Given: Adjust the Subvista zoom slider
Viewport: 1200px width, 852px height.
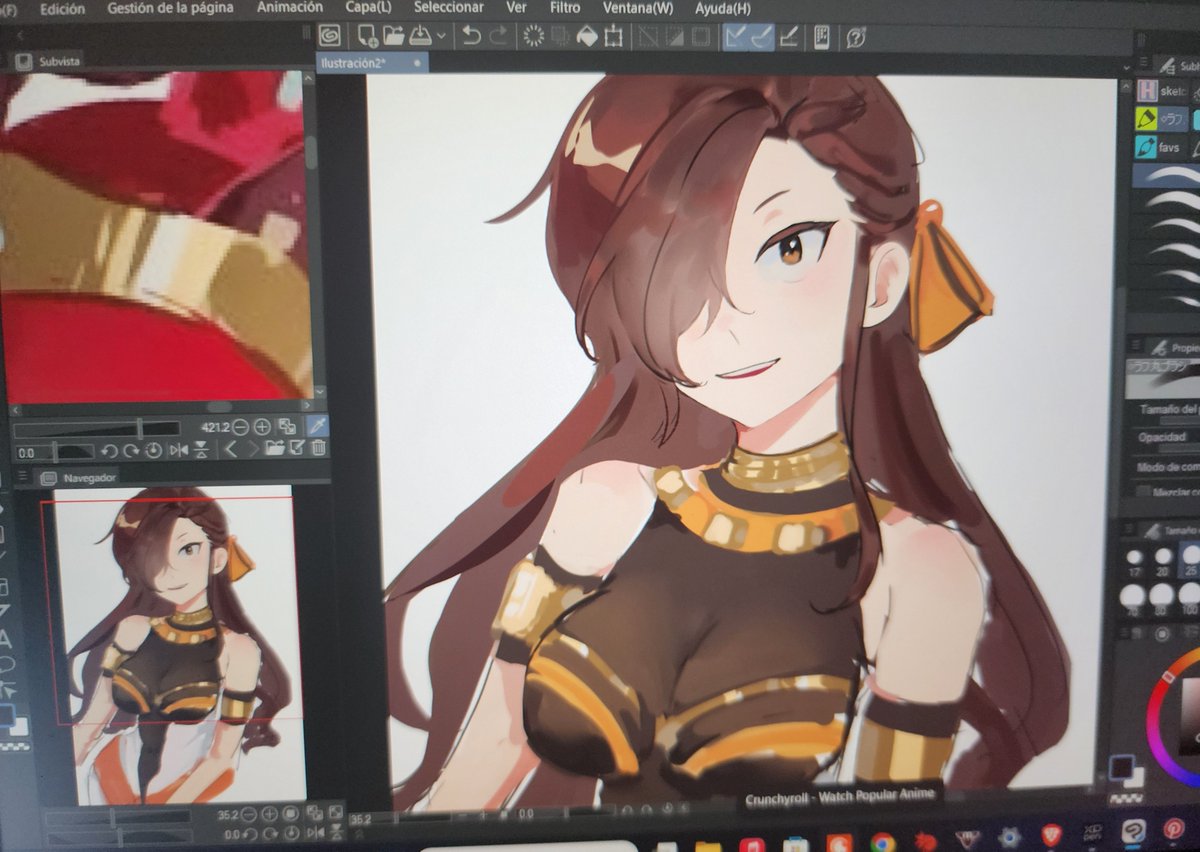Looking at the screenshot, I should (x=96, y=429).
